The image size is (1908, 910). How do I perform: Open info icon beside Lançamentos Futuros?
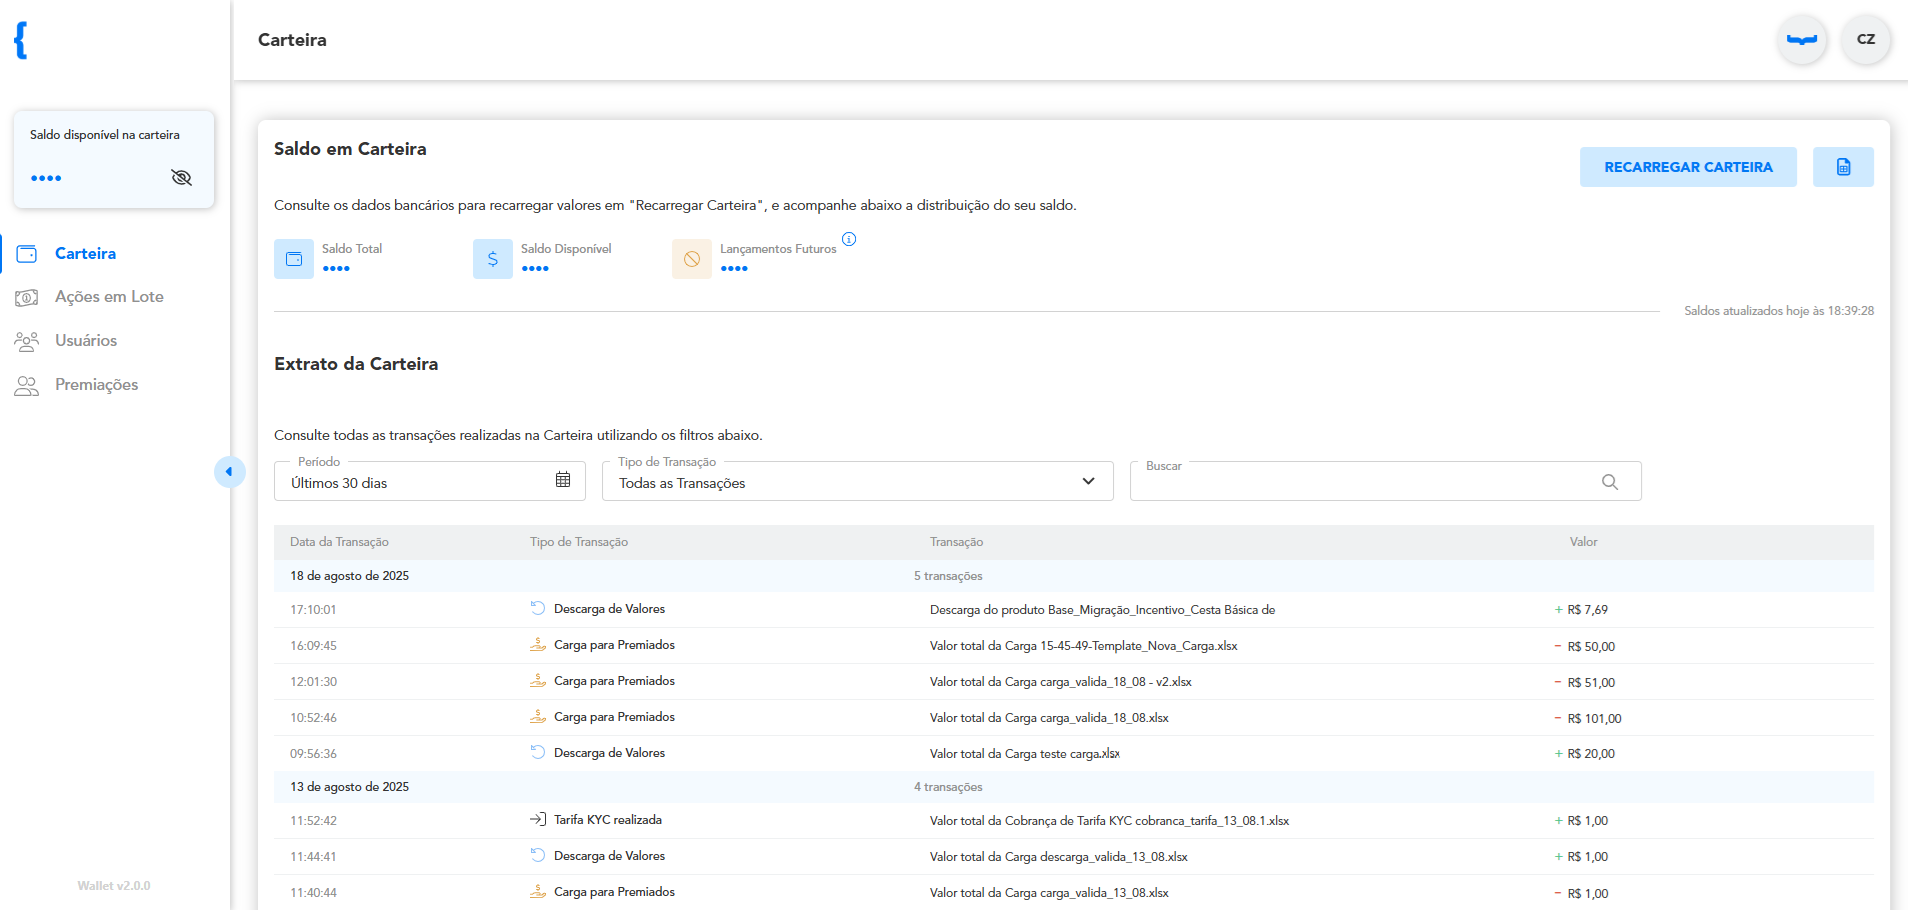[x=849, y=239]
